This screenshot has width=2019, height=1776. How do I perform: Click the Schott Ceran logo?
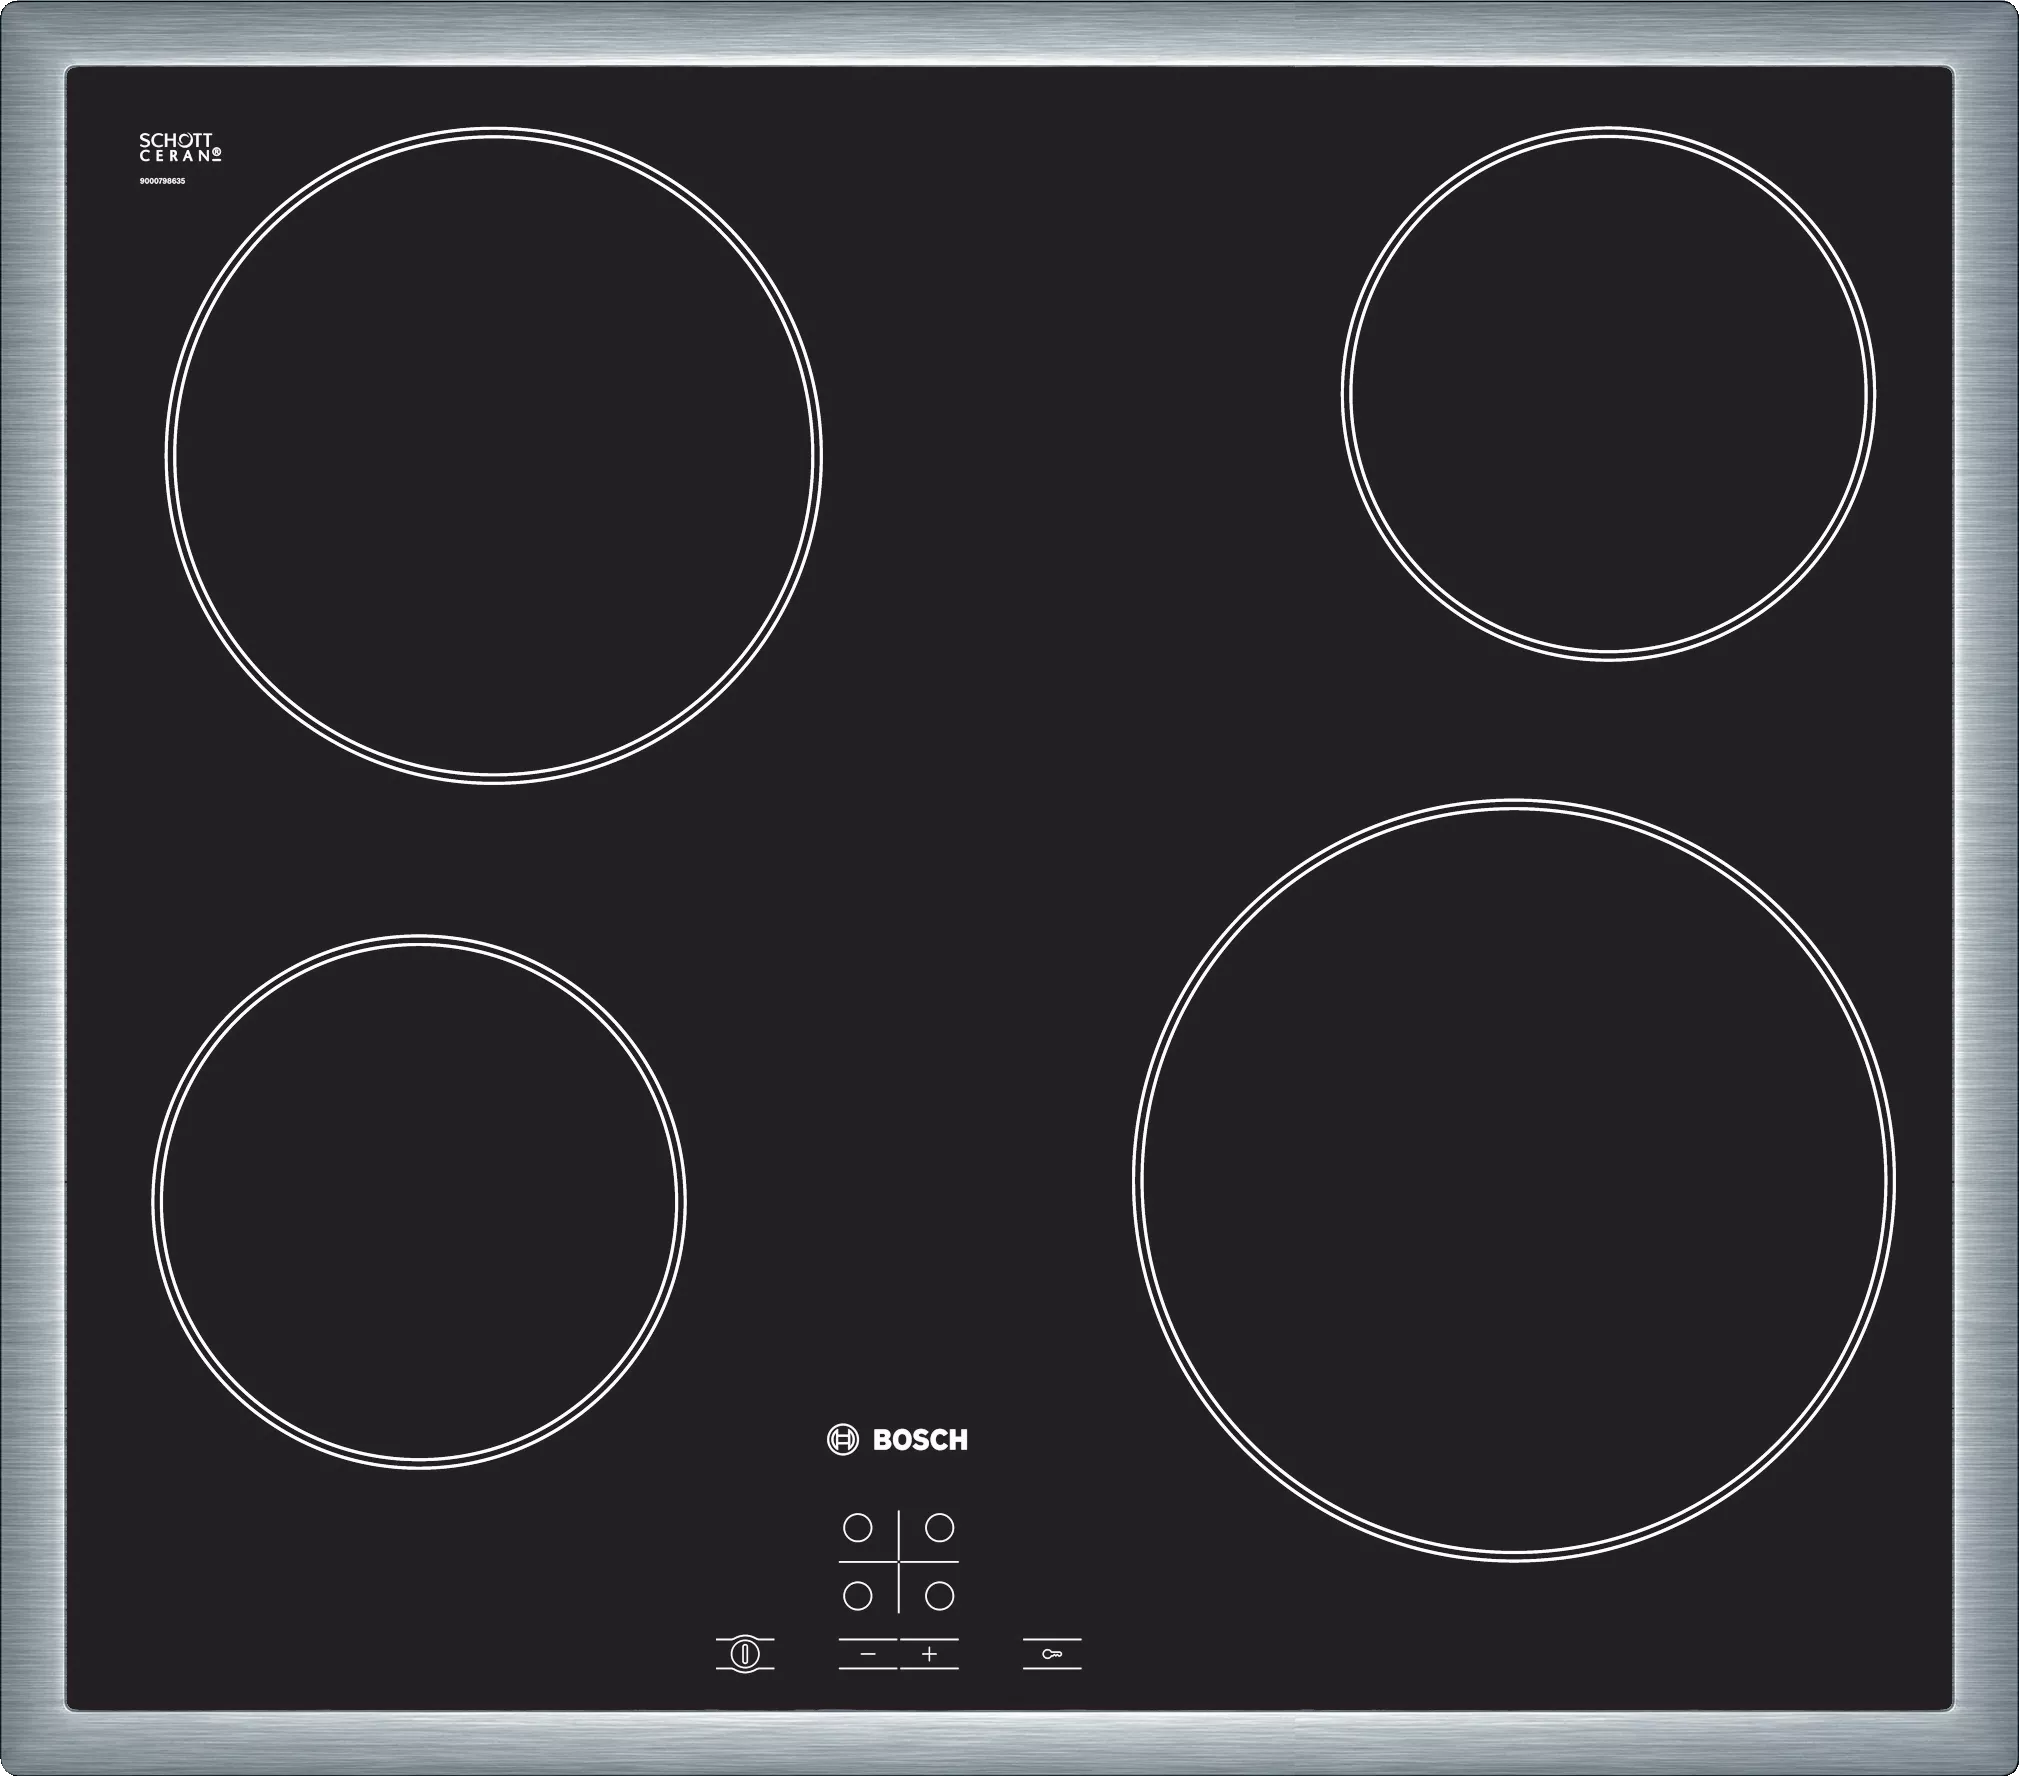coord(178,148)
